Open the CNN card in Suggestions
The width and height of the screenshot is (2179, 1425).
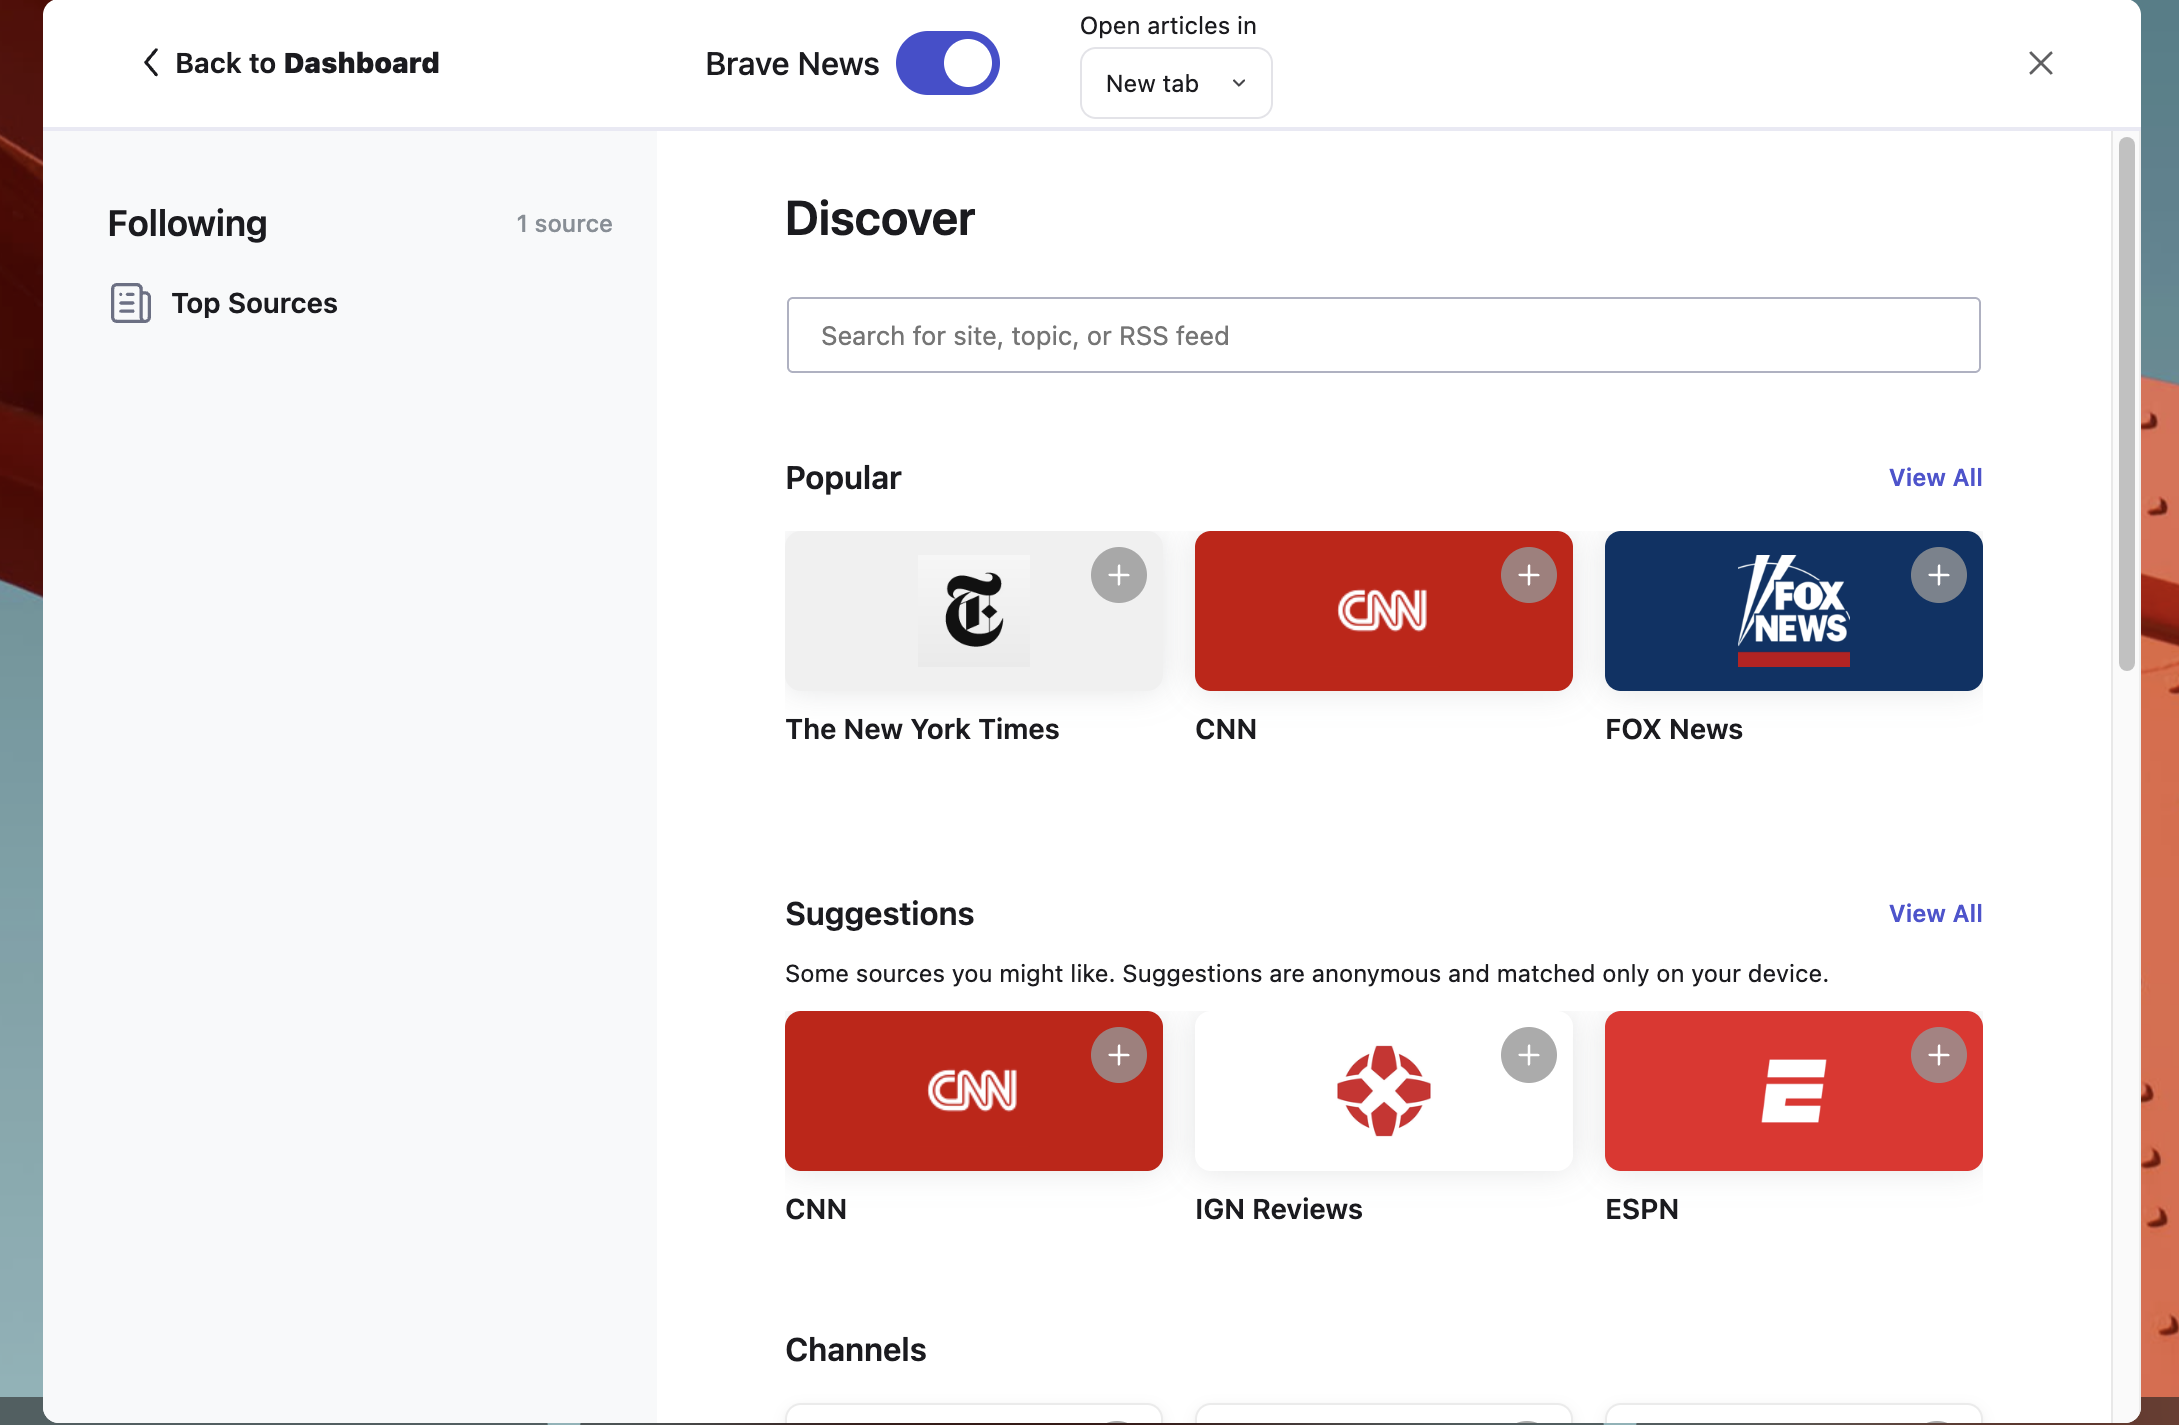pos(973,1091)
